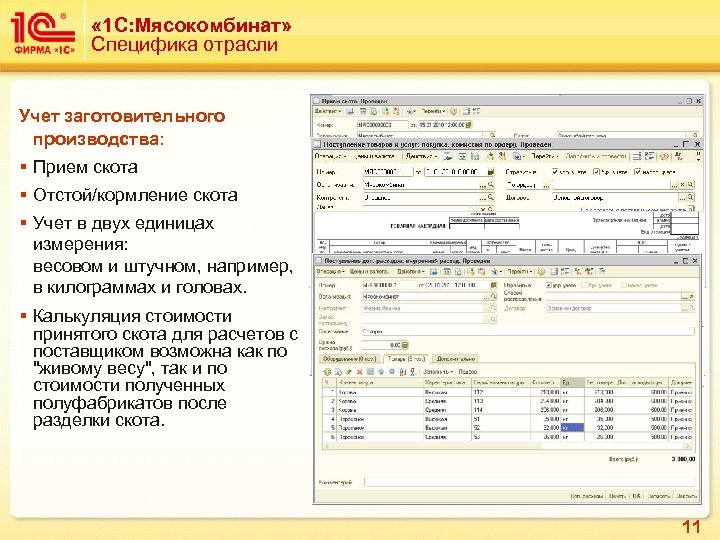Click the calendar icon next to the date field in front window
Screen dimensions: 720x540
coord(493,285)
